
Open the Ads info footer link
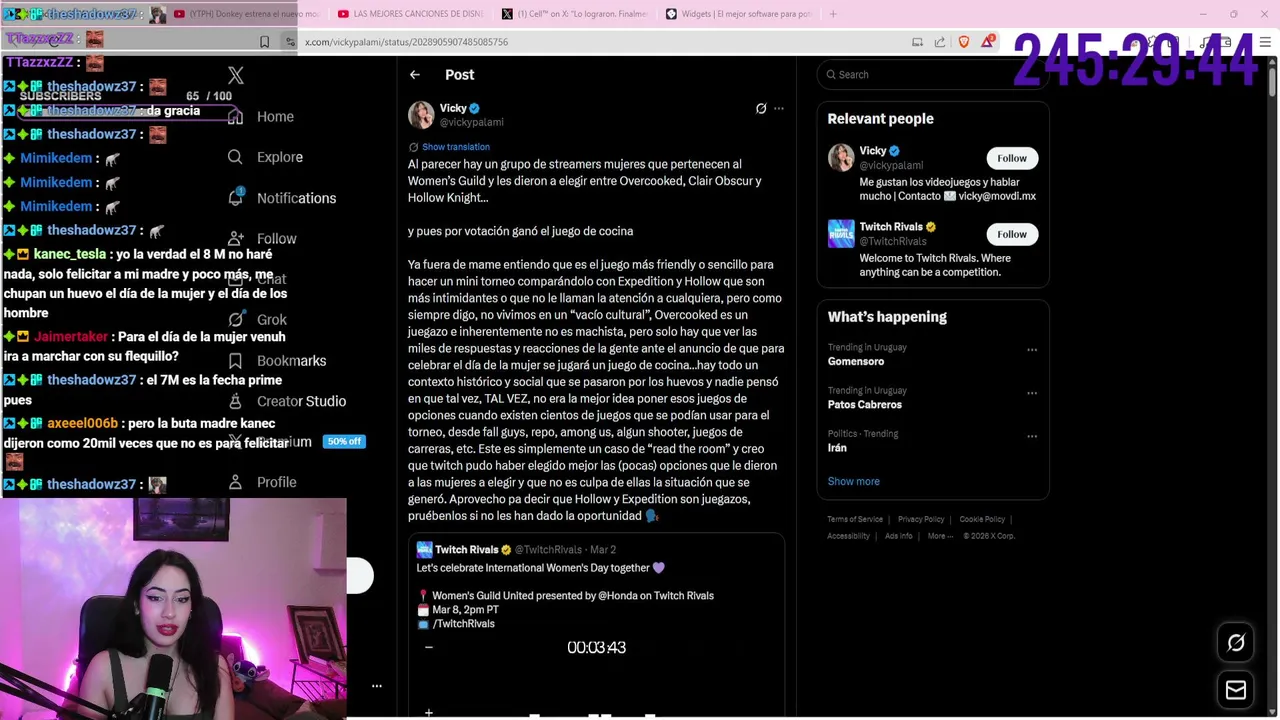click(x=898, y=536)
